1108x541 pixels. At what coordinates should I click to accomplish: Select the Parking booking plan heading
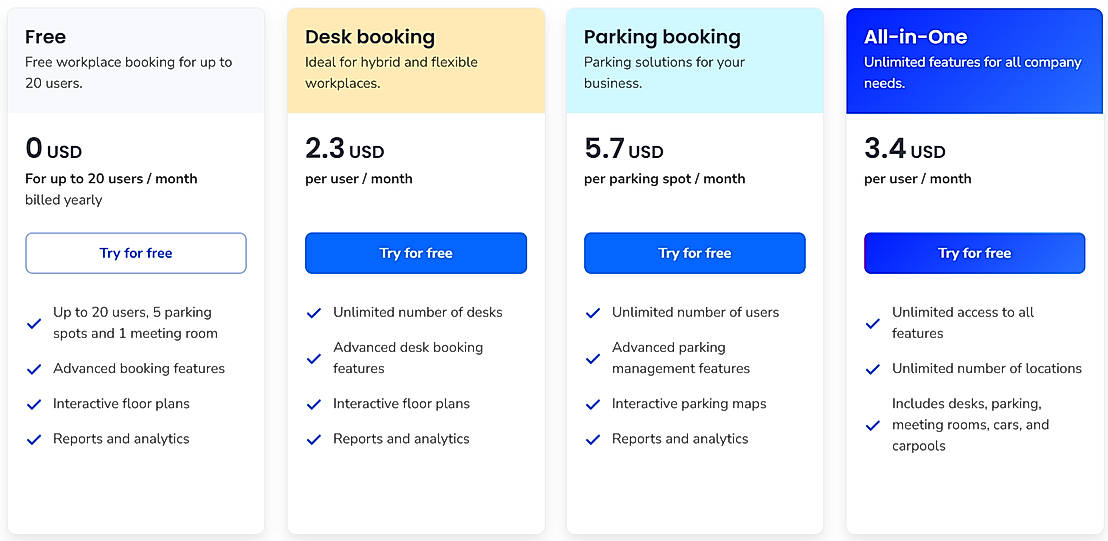coord(662,37)
